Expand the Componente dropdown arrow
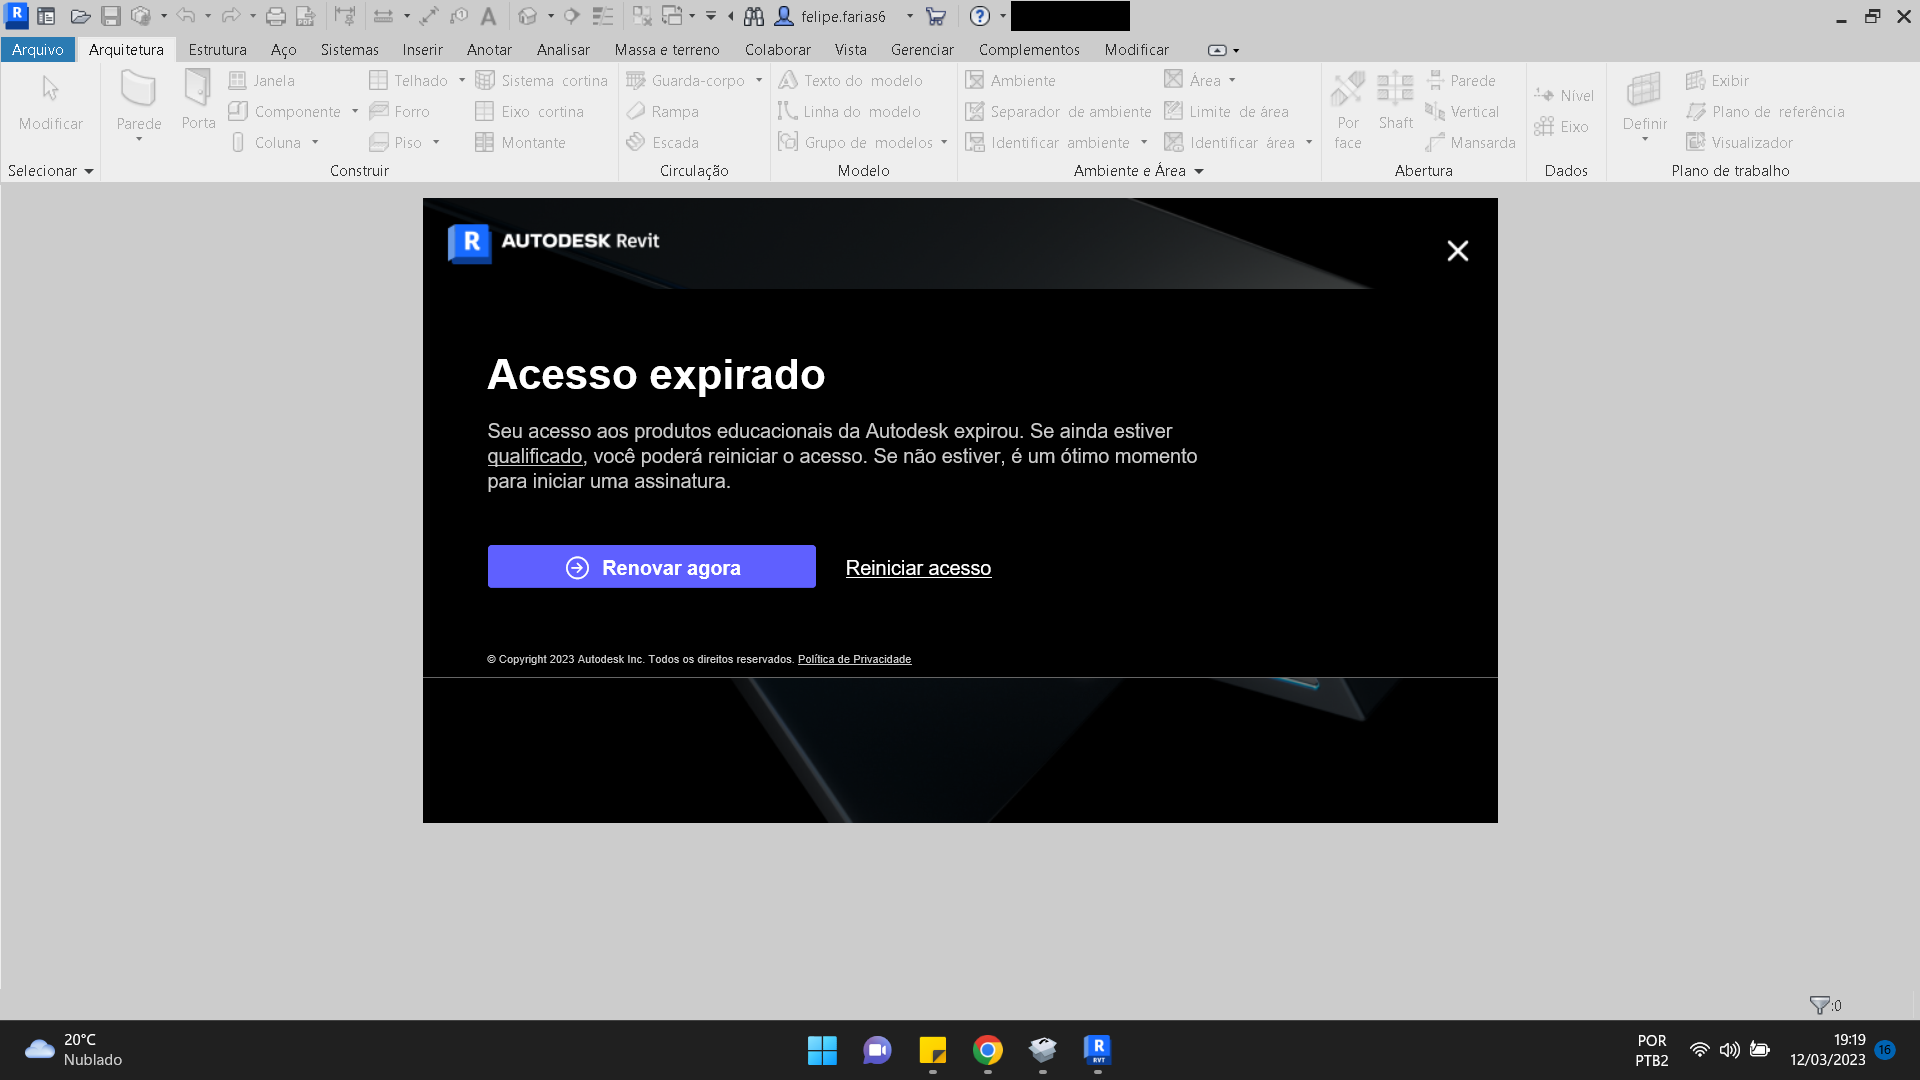1920x1080 pixels. [x=355, y=112]
